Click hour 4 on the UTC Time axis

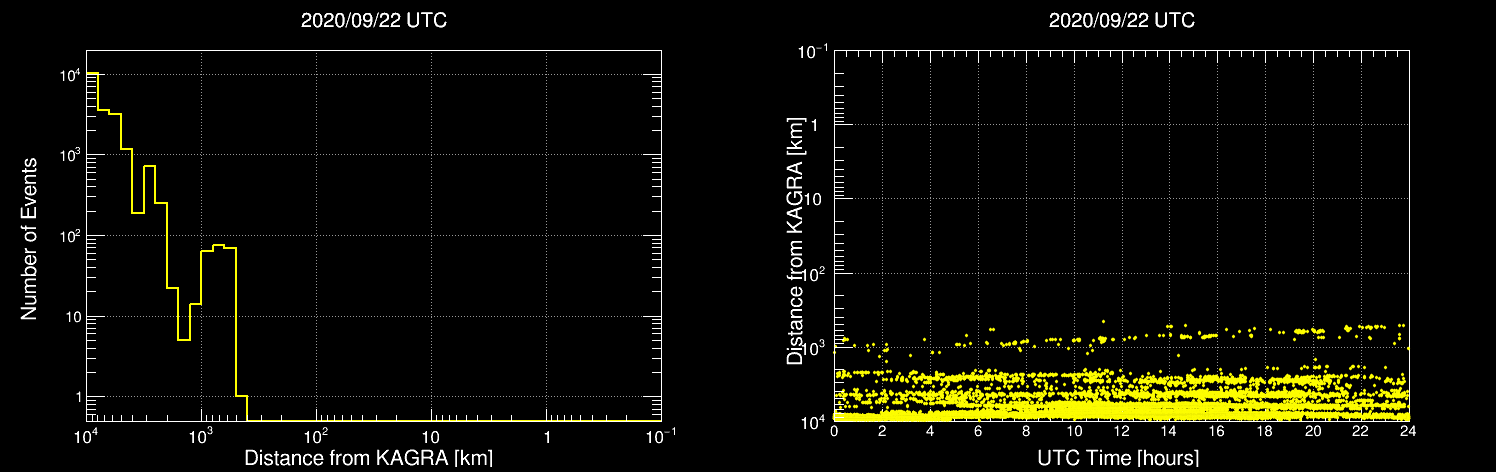930,431
